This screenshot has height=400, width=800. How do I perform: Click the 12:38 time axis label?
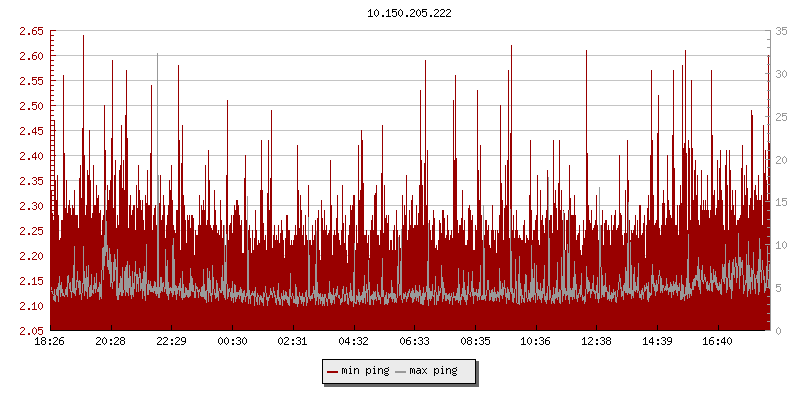[597, 341]
